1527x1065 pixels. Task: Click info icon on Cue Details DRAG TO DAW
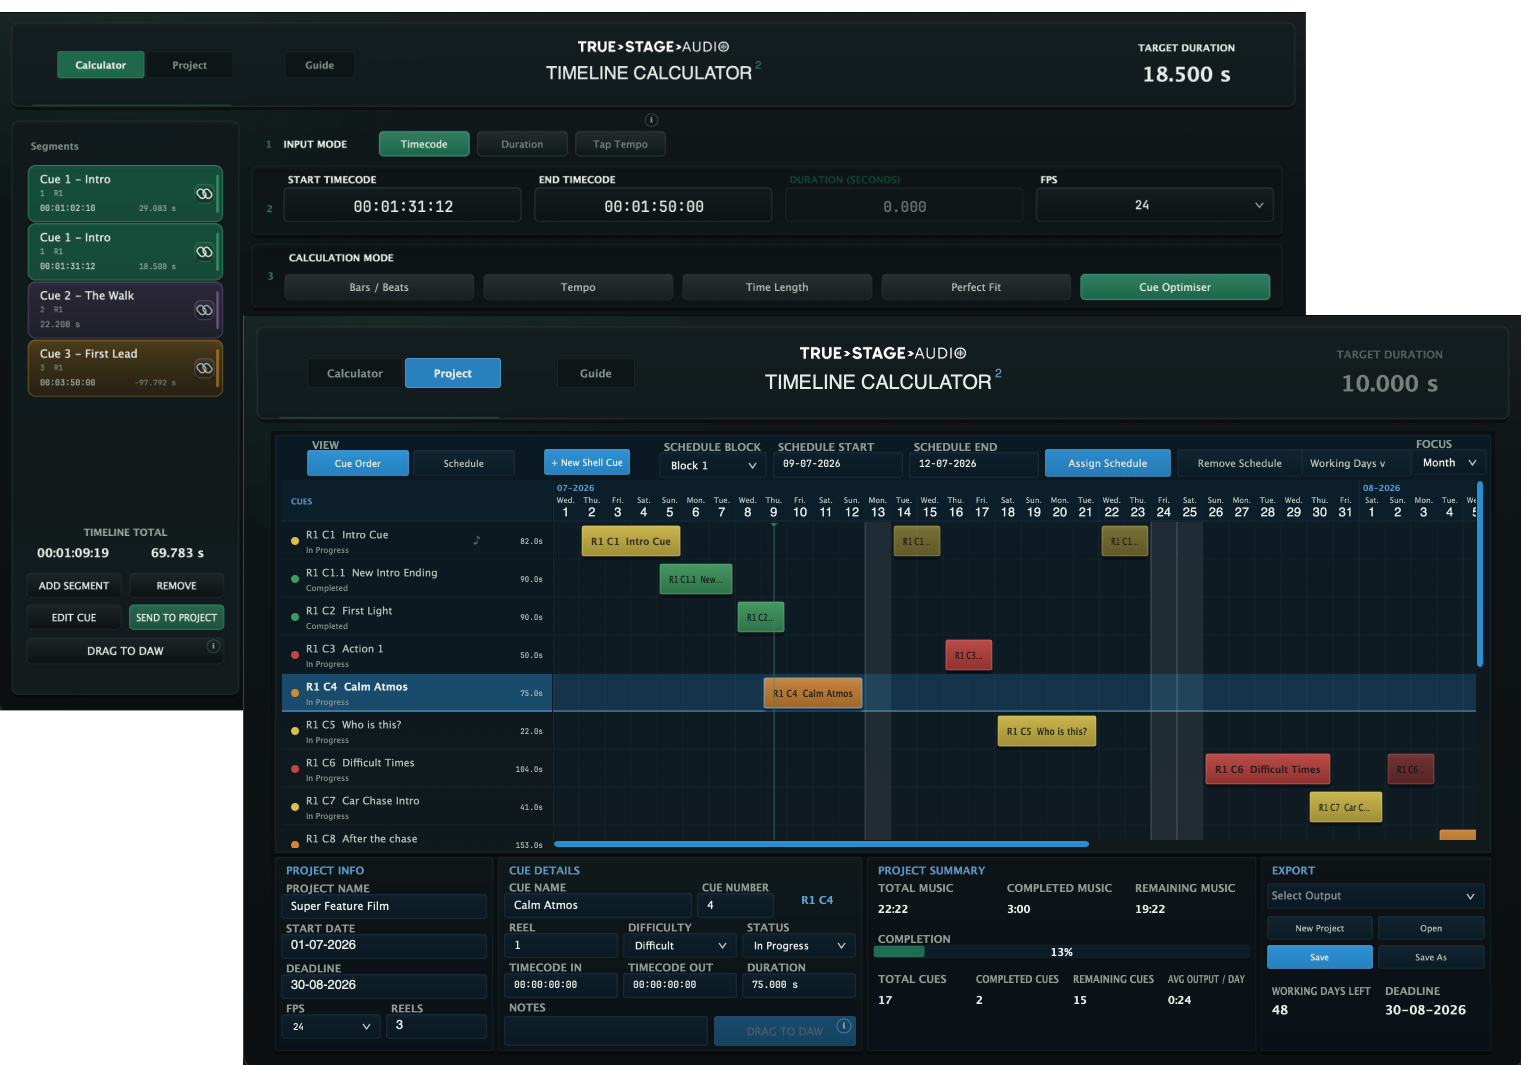click(843, 1026)
